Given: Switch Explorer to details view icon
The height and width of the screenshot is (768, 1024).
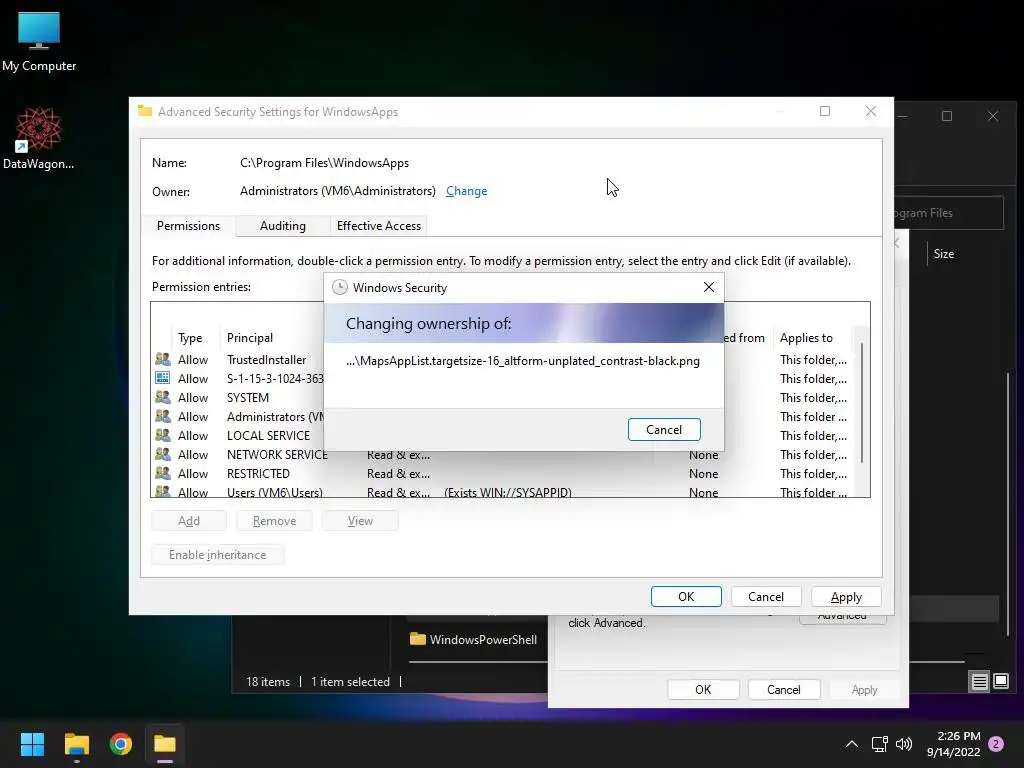Looking at the screenshot, I should pos(980,682).
